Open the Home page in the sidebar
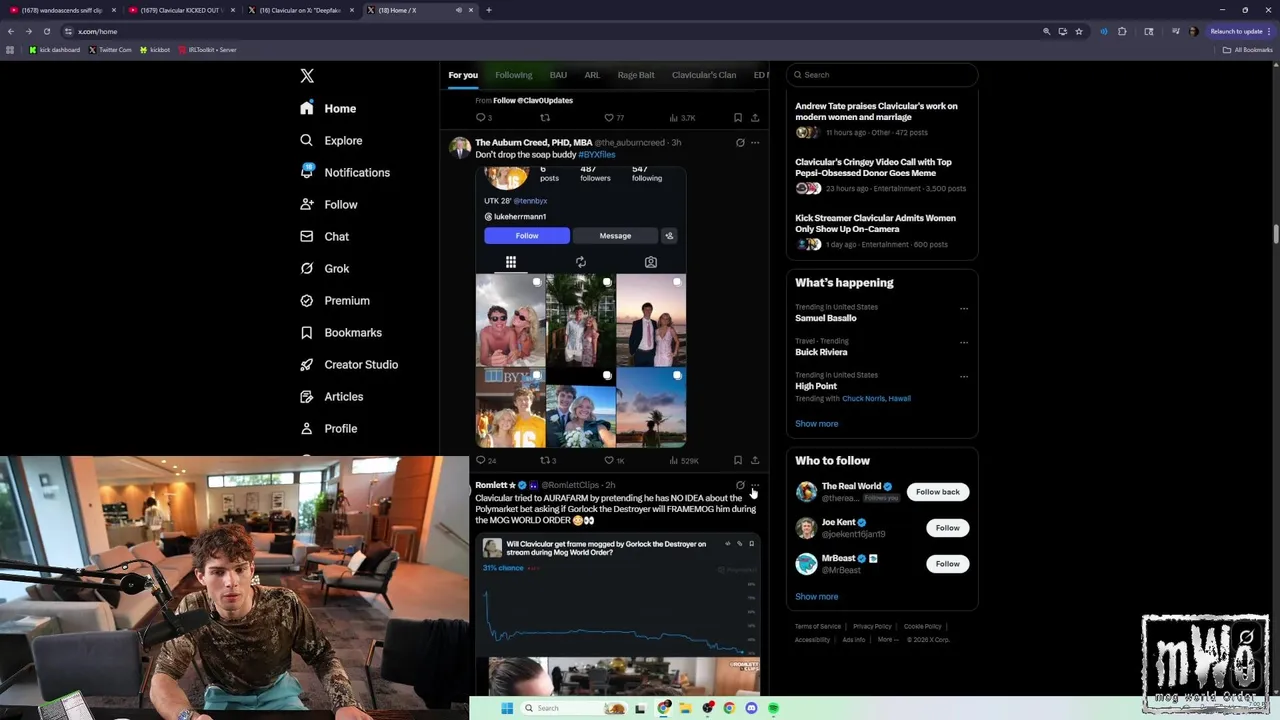Screen dimensions: 1280x720 click(x=328, y=108)
